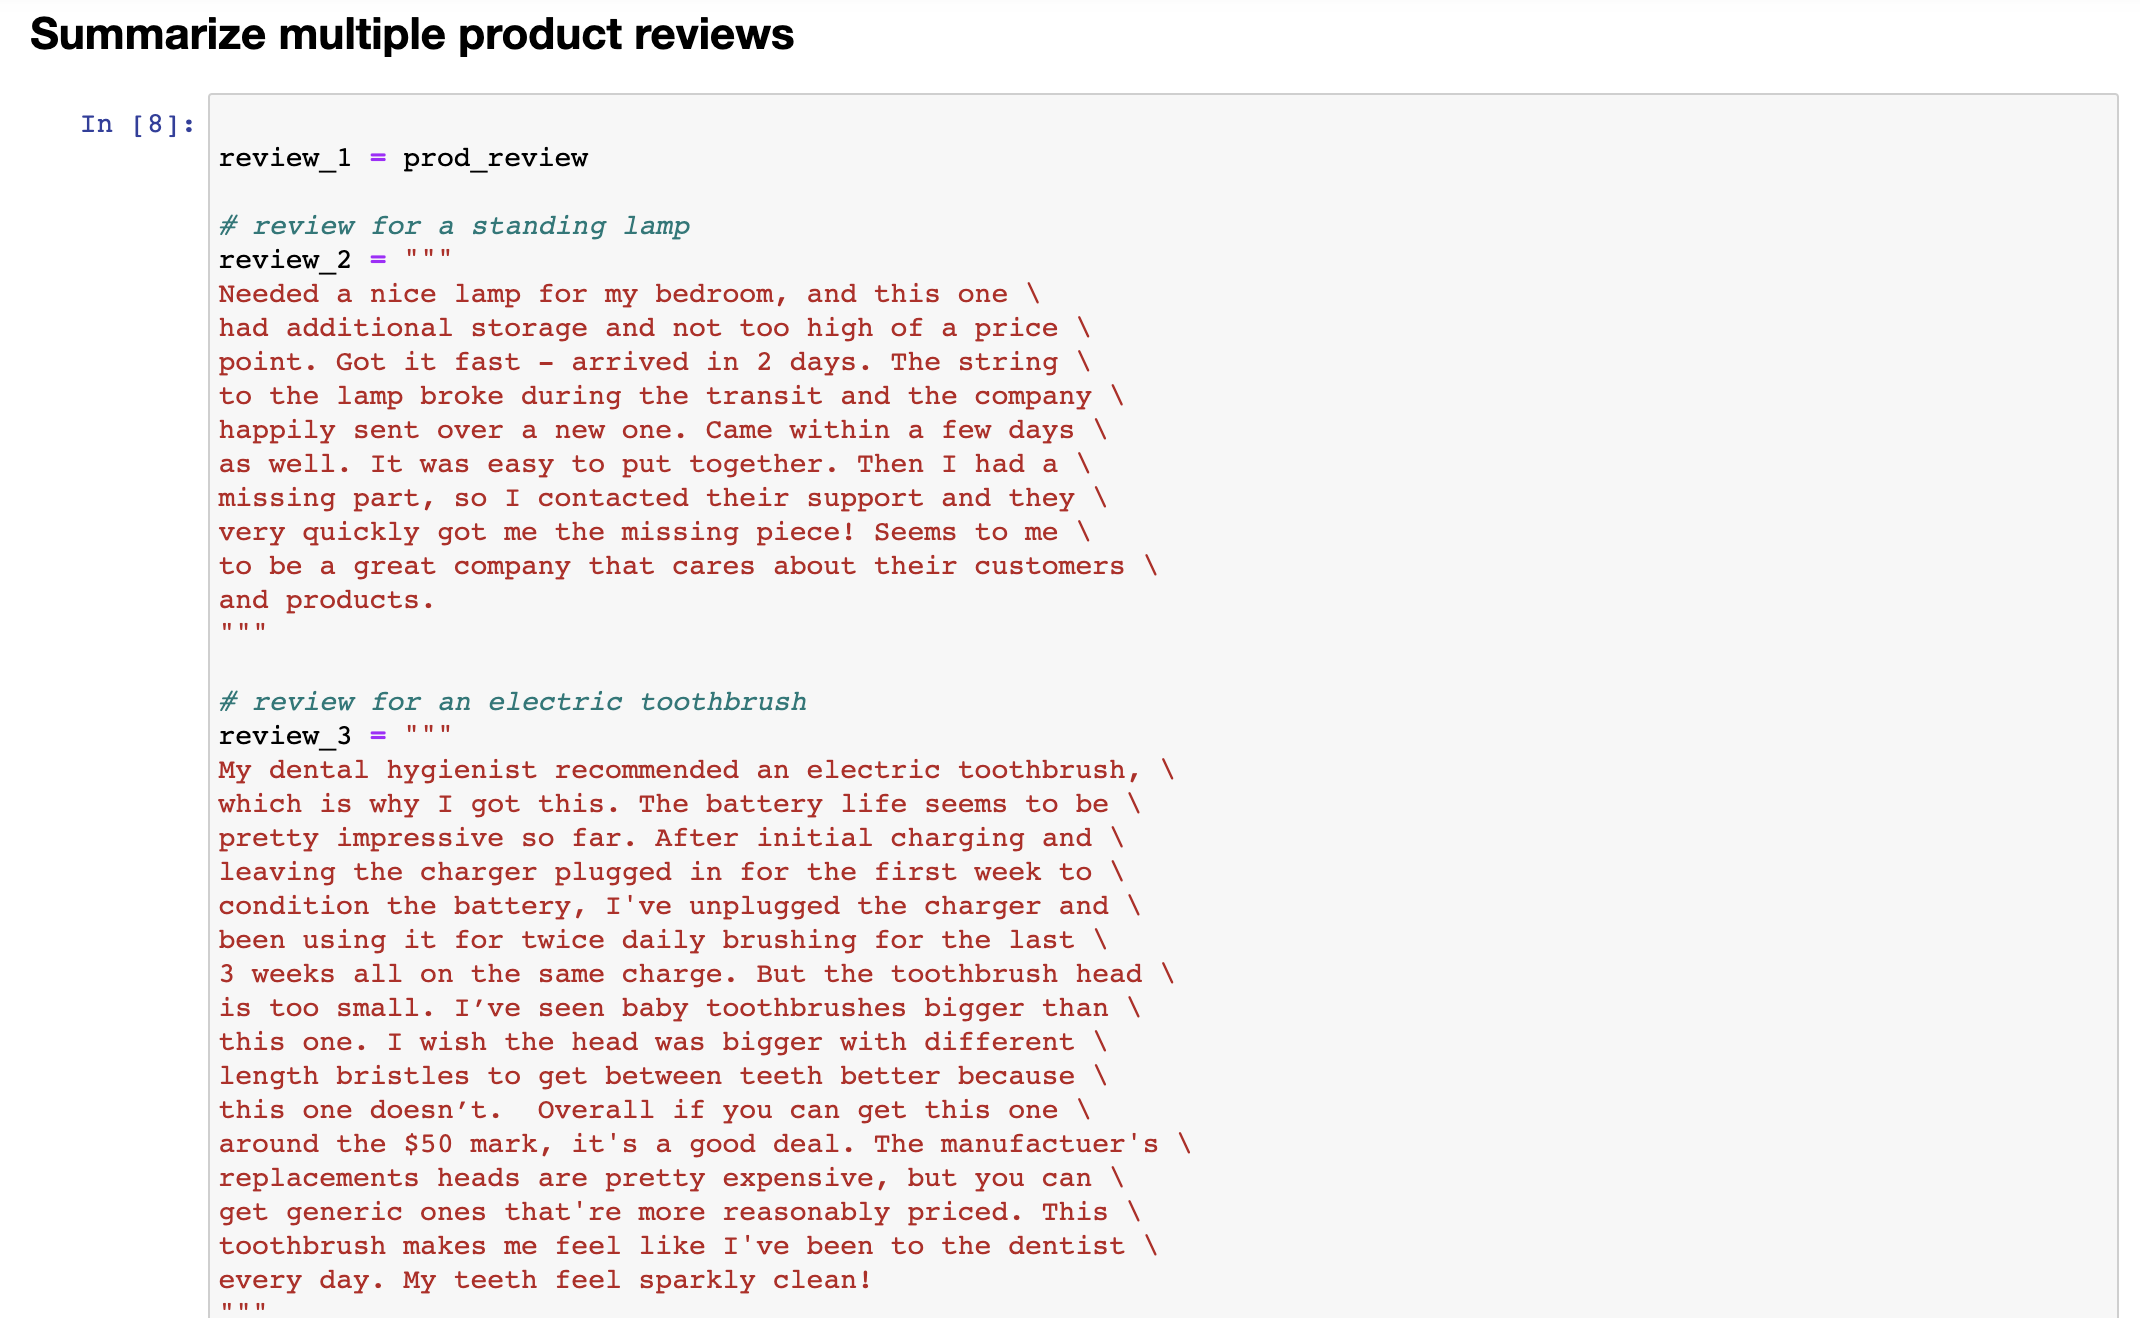Click the line 'around the $50 mark'

click(705, 1144)
